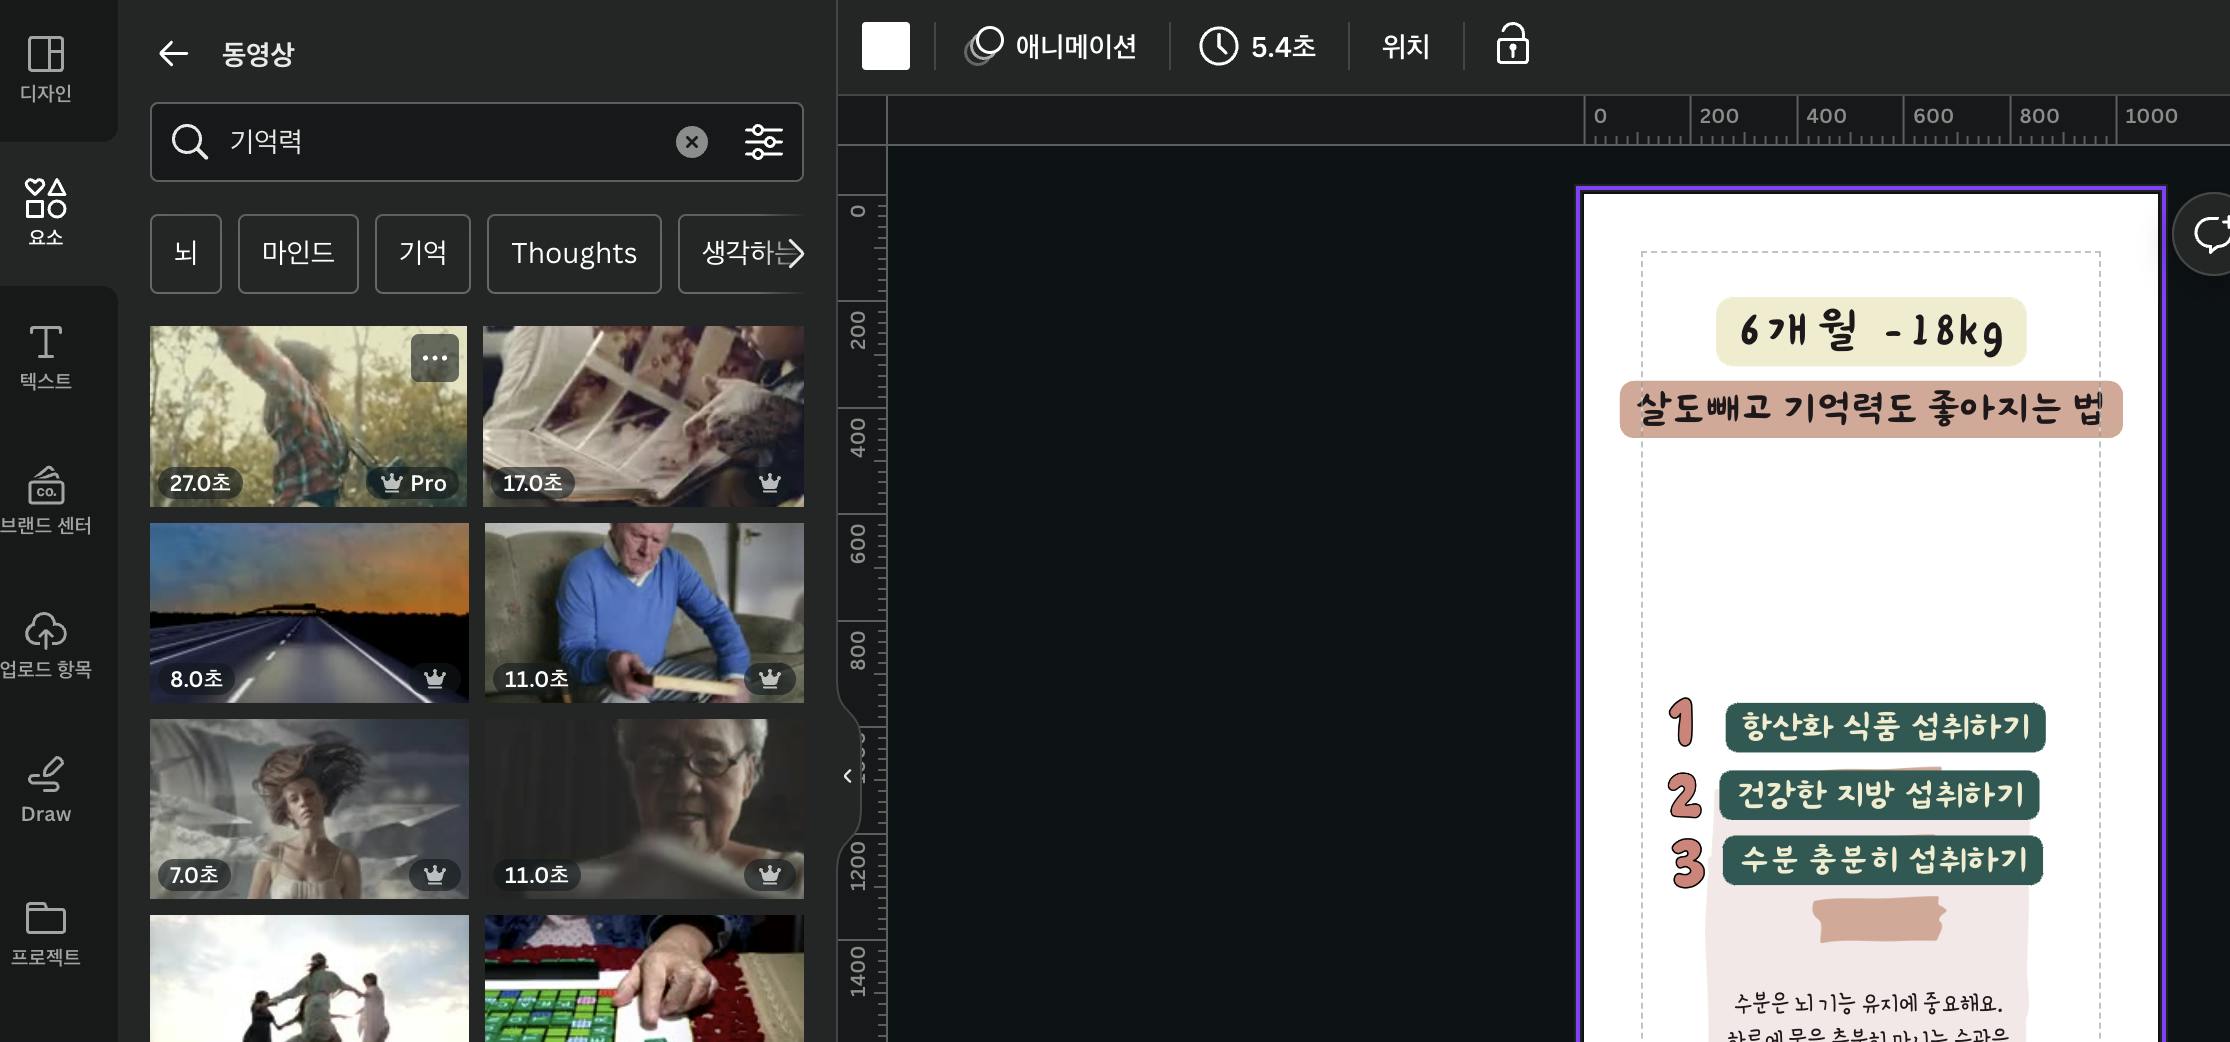Open the 위치 position panel

[1406, 46]
